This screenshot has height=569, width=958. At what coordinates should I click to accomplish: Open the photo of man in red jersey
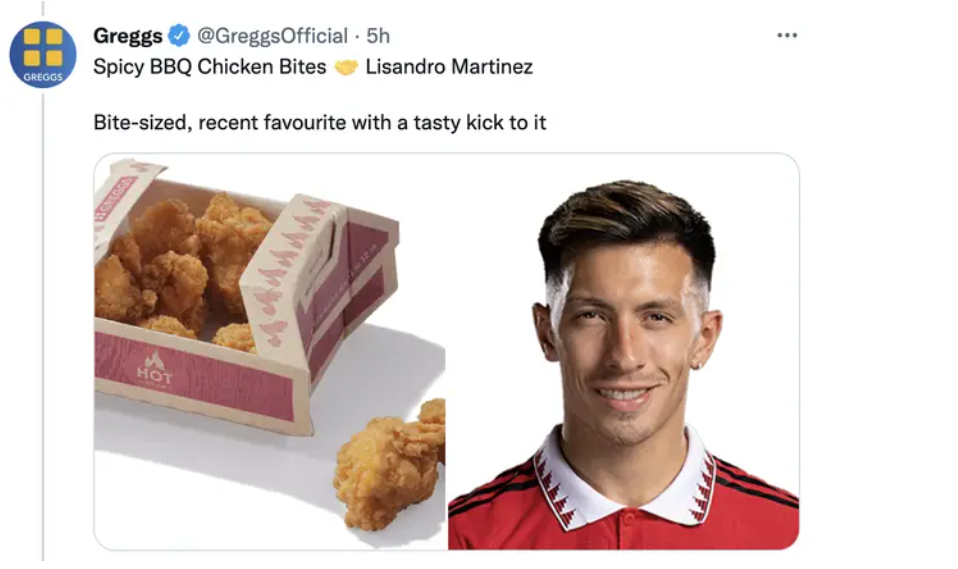point(623,351)
